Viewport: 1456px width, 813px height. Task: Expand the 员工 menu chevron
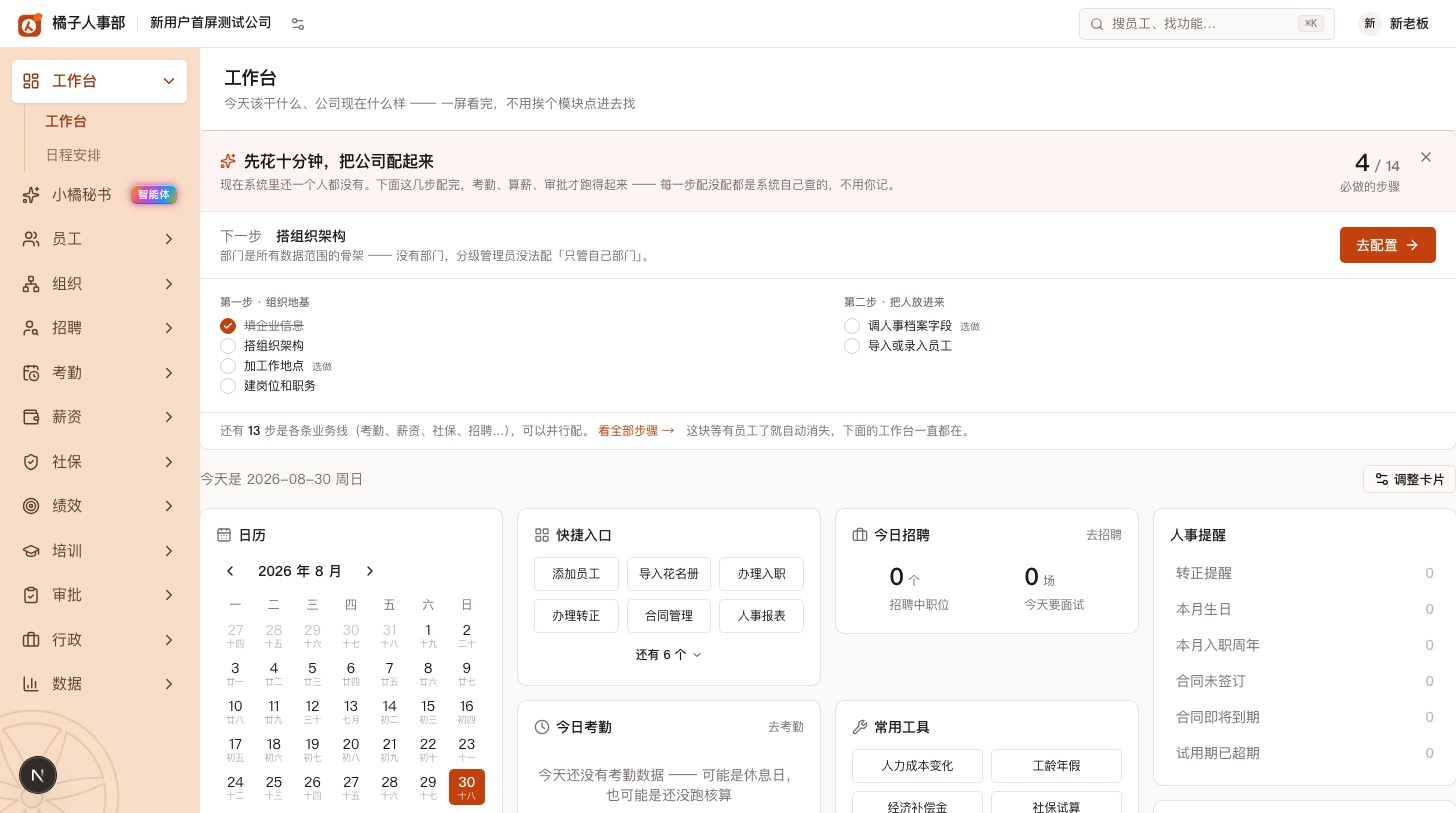pos(169,239)
